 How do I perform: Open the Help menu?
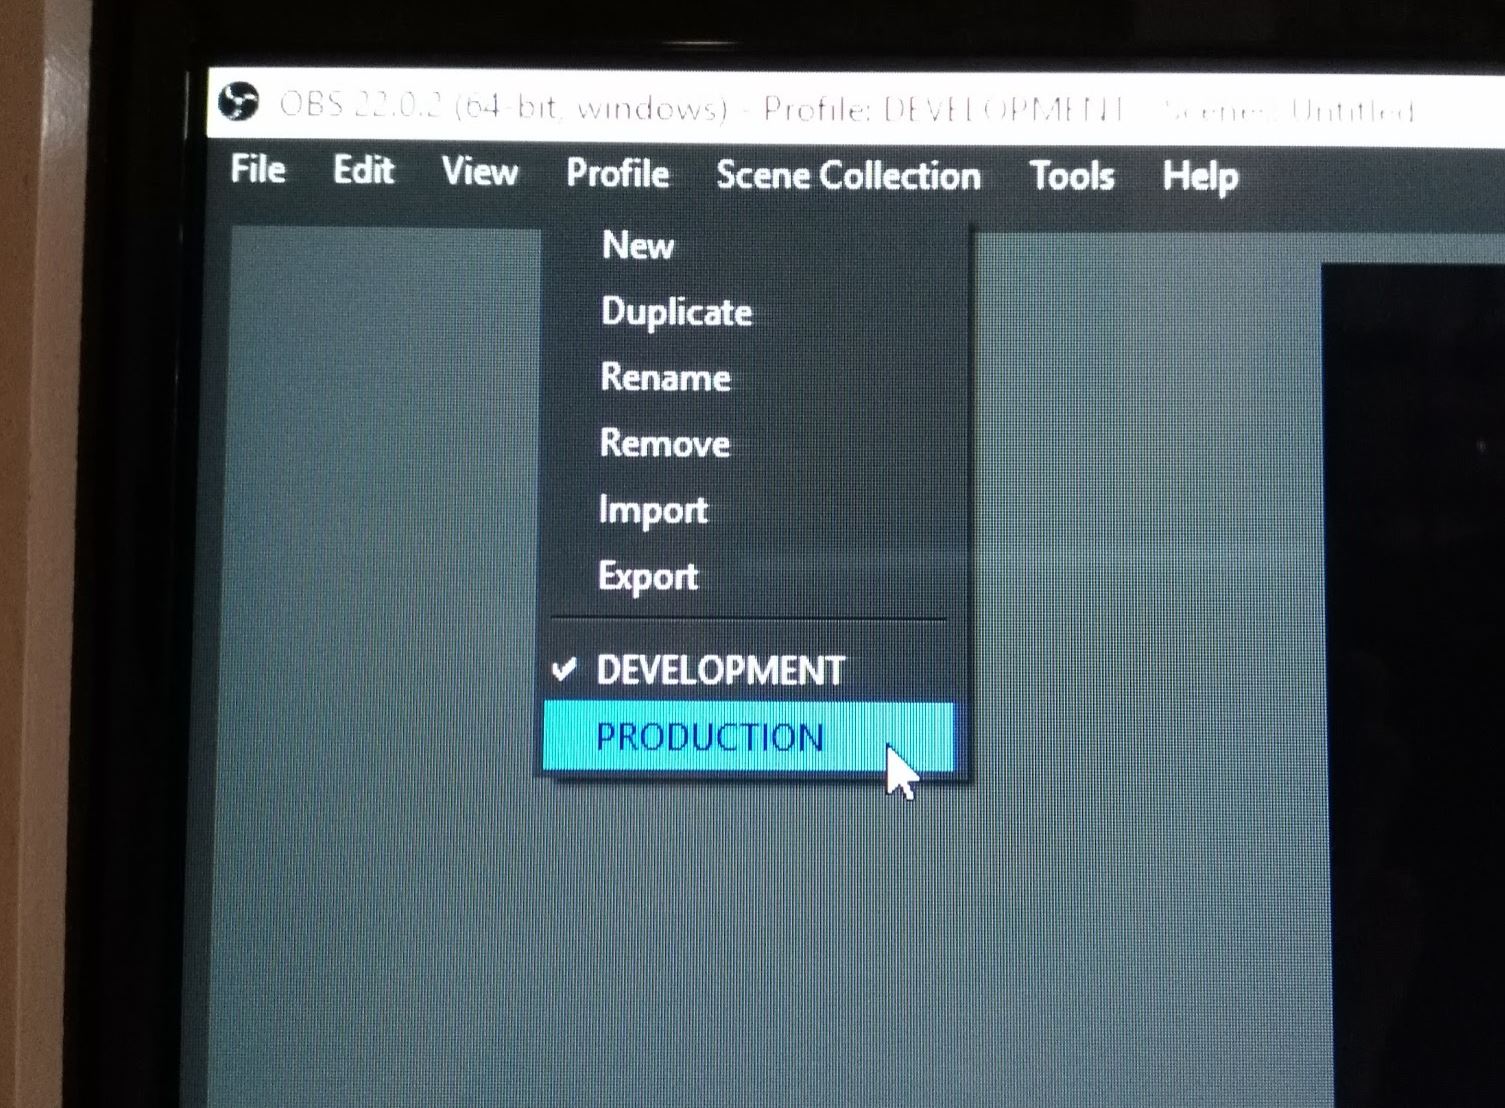tap(1199, 178)
